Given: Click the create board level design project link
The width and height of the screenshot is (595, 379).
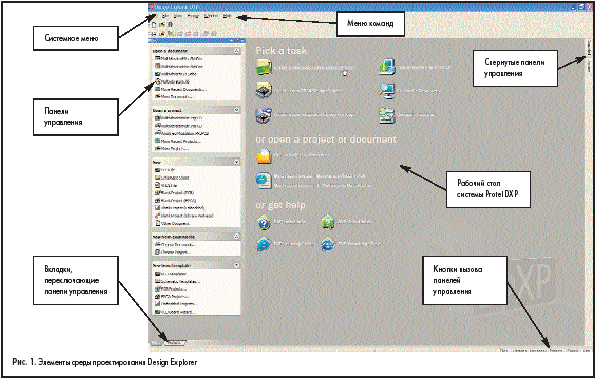Looking at the screenshot, I should [x=314, y=68].
